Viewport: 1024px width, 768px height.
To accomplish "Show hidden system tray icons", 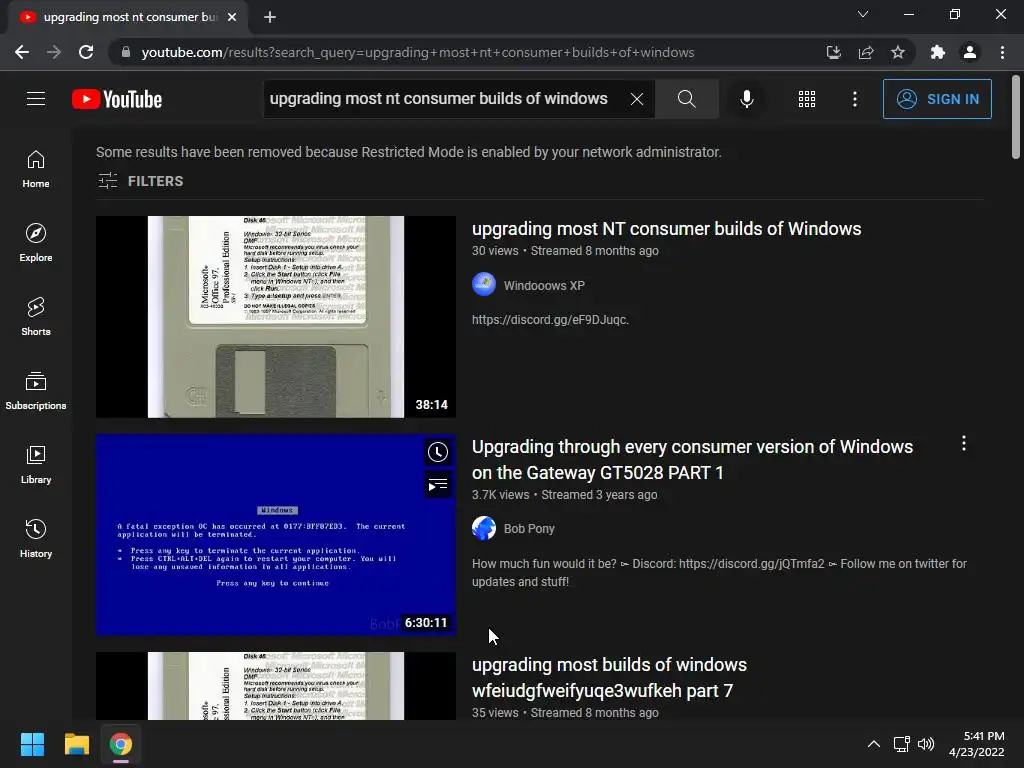I will click(x=874, y=744).
